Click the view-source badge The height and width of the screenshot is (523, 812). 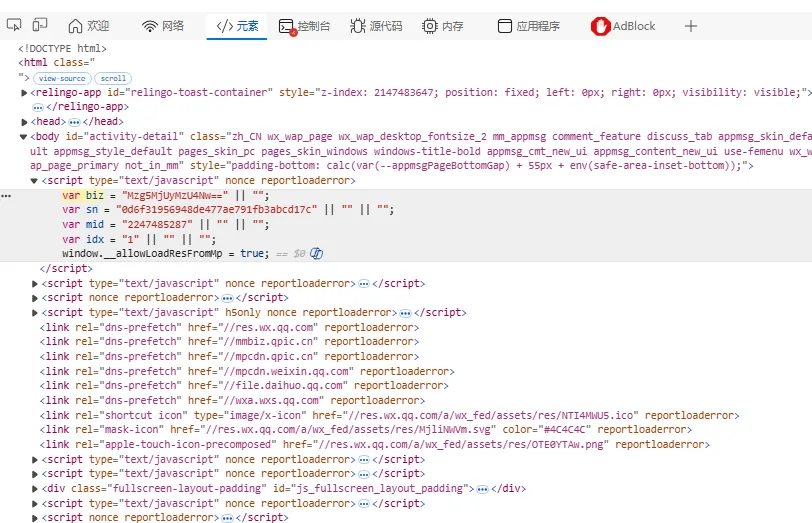point(62,78)
